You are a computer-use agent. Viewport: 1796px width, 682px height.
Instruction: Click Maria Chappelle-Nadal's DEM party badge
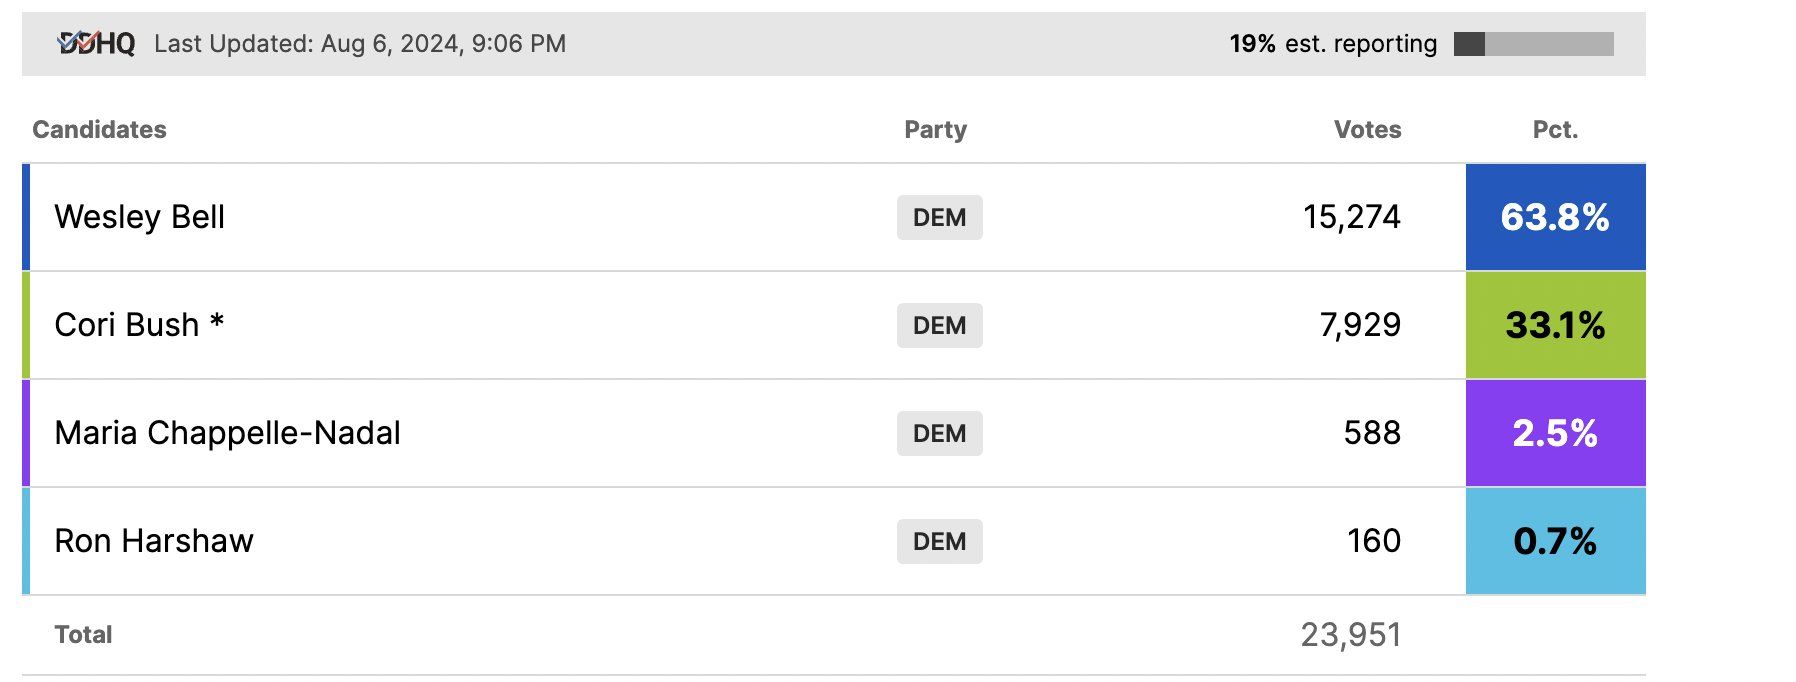[x=939, y=433]
